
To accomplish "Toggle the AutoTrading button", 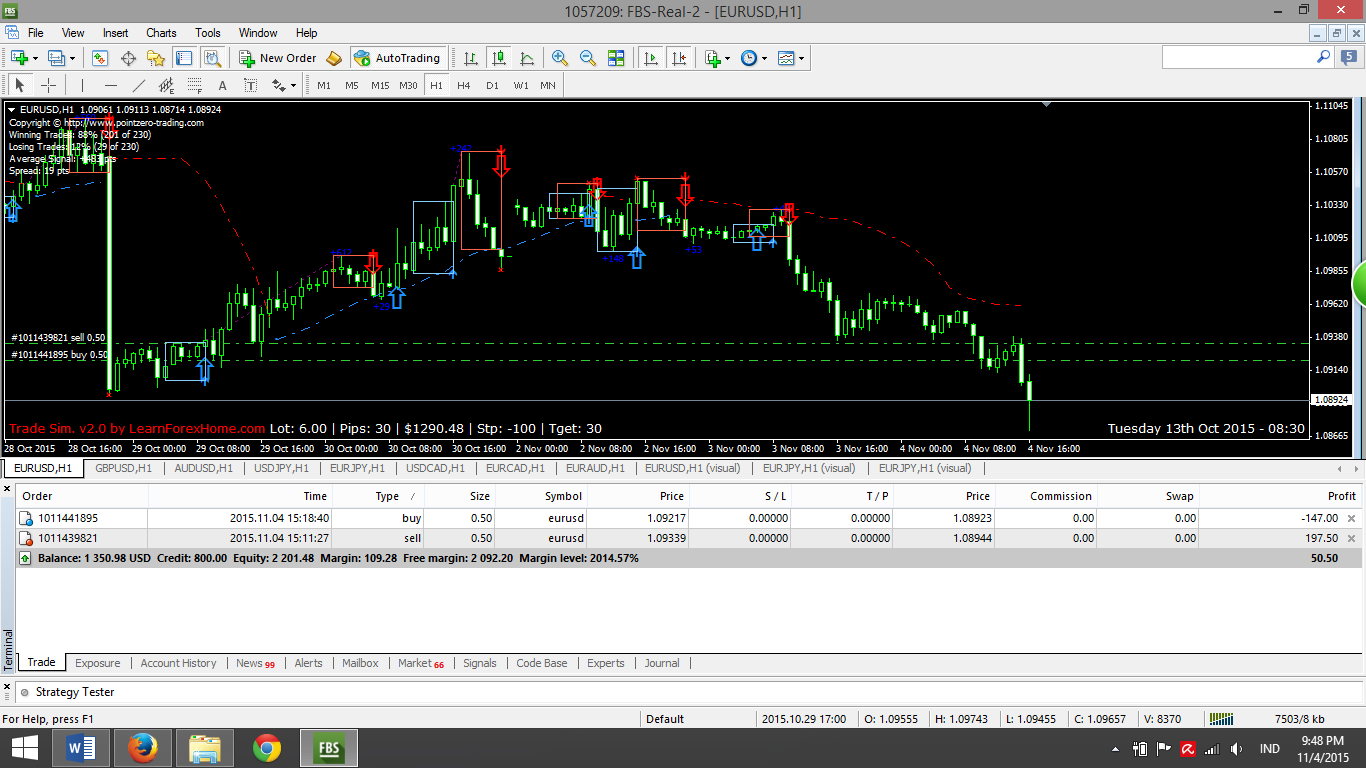I will pyautogui.click(x=398, y=58).
